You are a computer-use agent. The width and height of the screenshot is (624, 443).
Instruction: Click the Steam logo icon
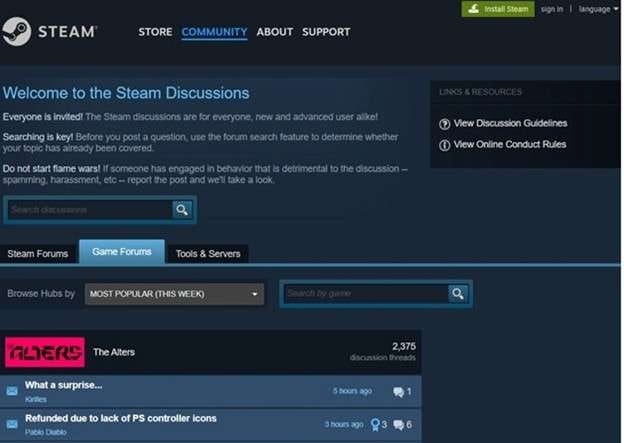16,31
